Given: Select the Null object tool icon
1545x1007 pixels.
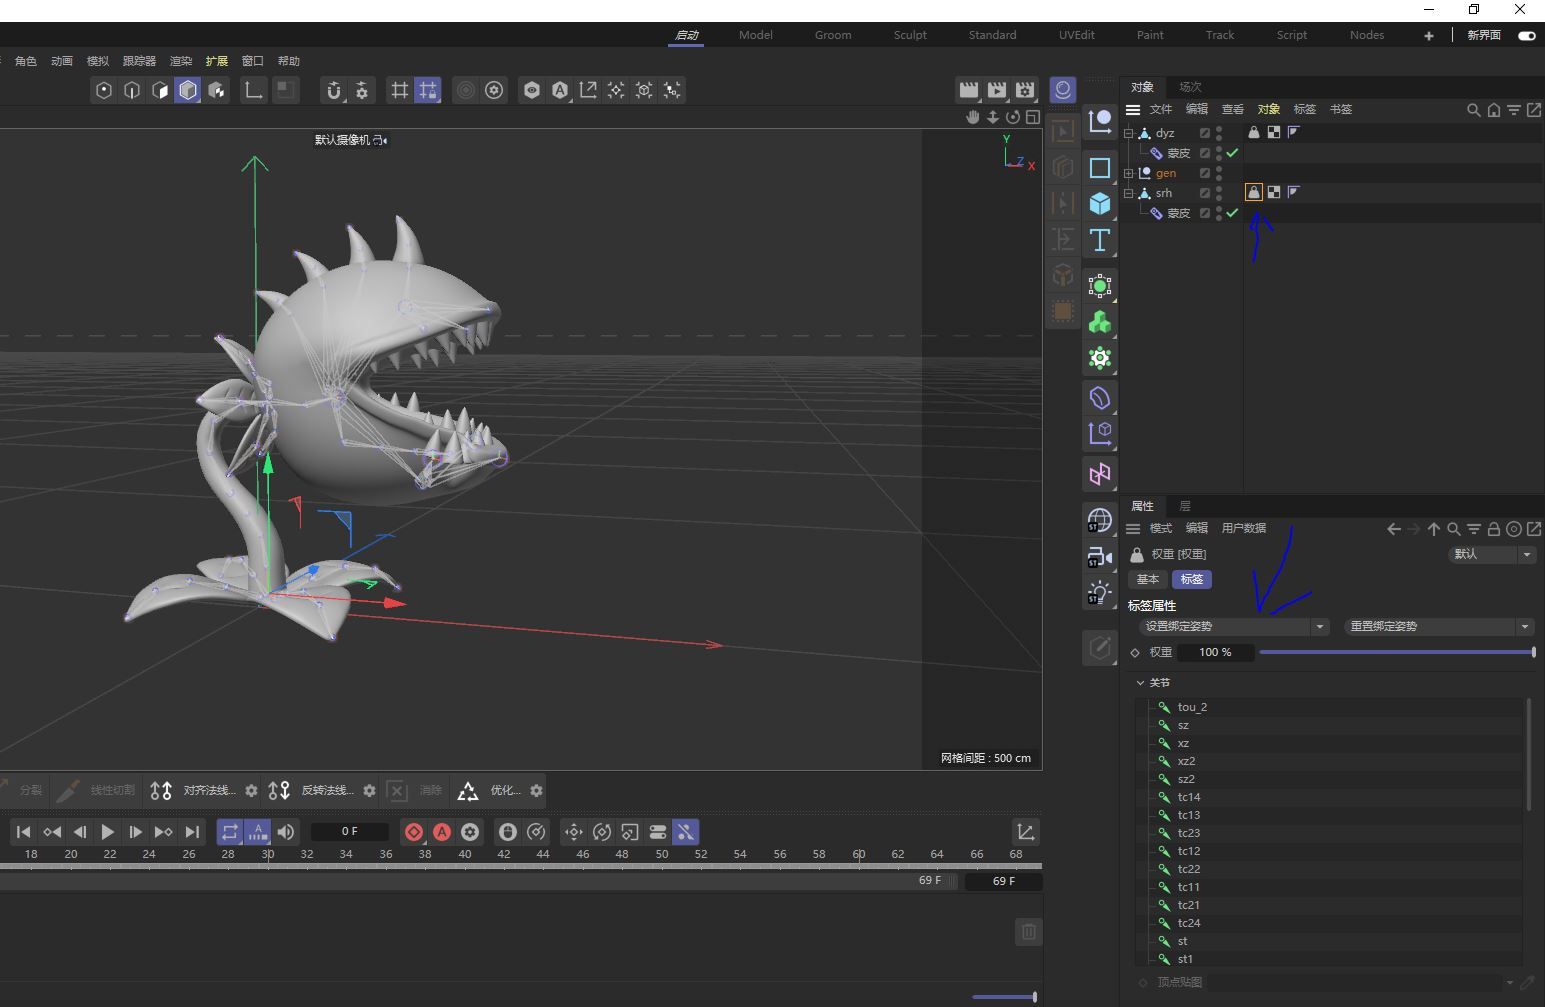Looking at the screenshot, I should pos(1100,121).
